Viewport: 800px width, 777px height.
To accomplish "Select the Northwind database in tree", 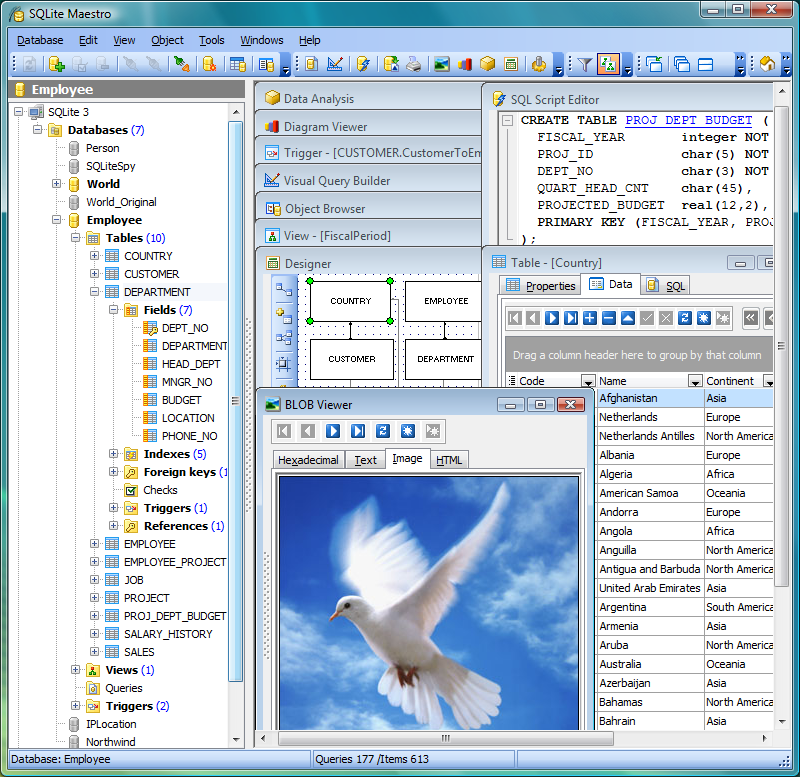I will pos(111,742).
